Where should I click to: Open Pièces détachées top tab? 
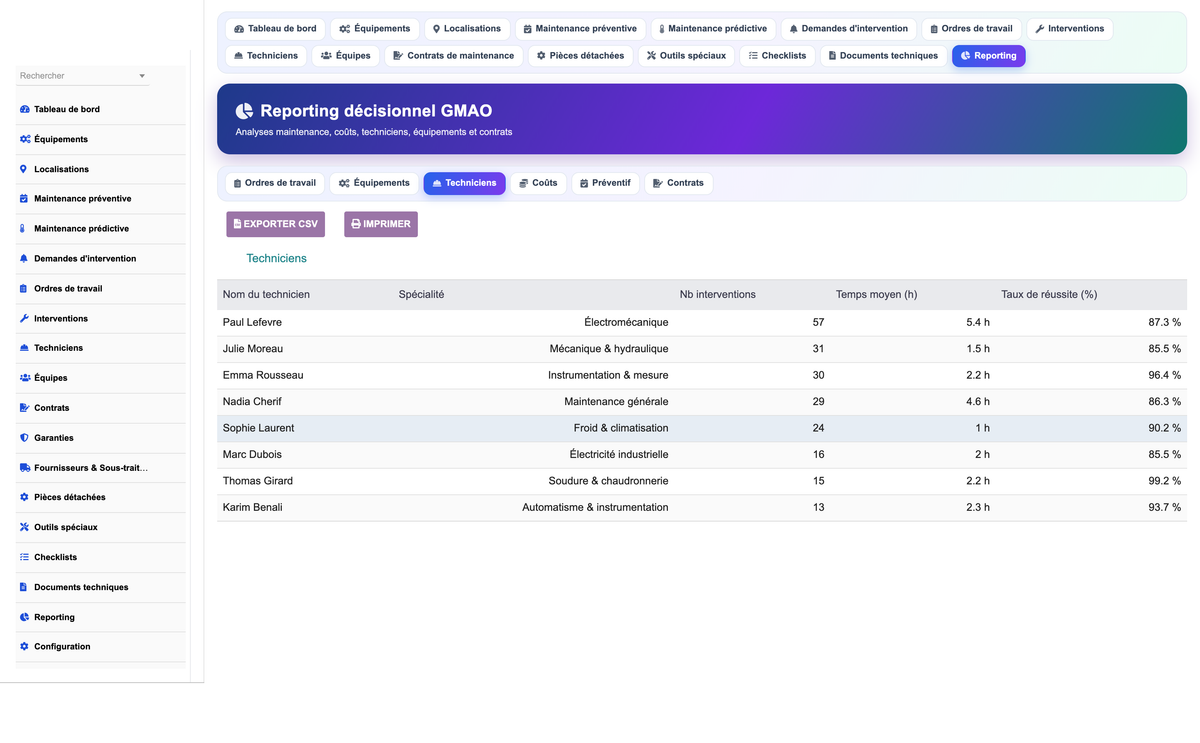581,56
